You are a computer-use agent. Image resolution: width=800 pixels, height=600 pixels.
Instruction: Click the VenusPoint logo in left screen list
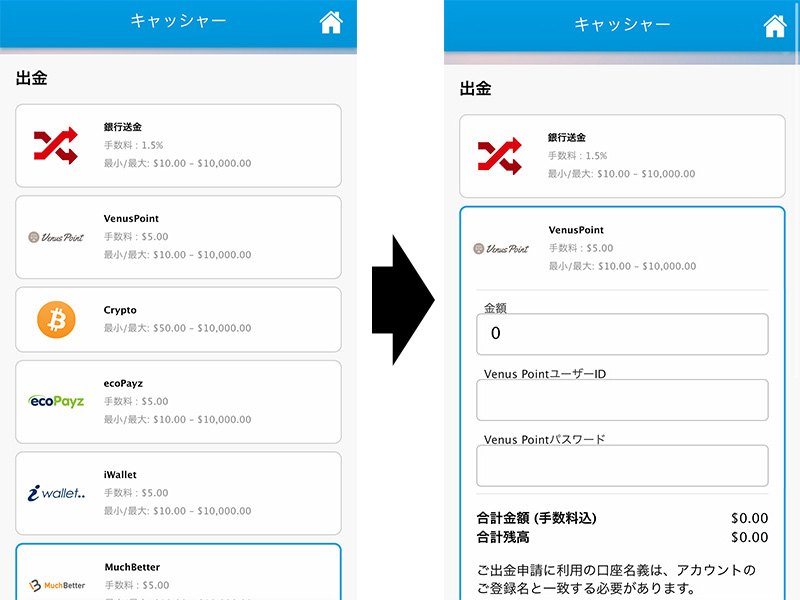tap(56, 237)
